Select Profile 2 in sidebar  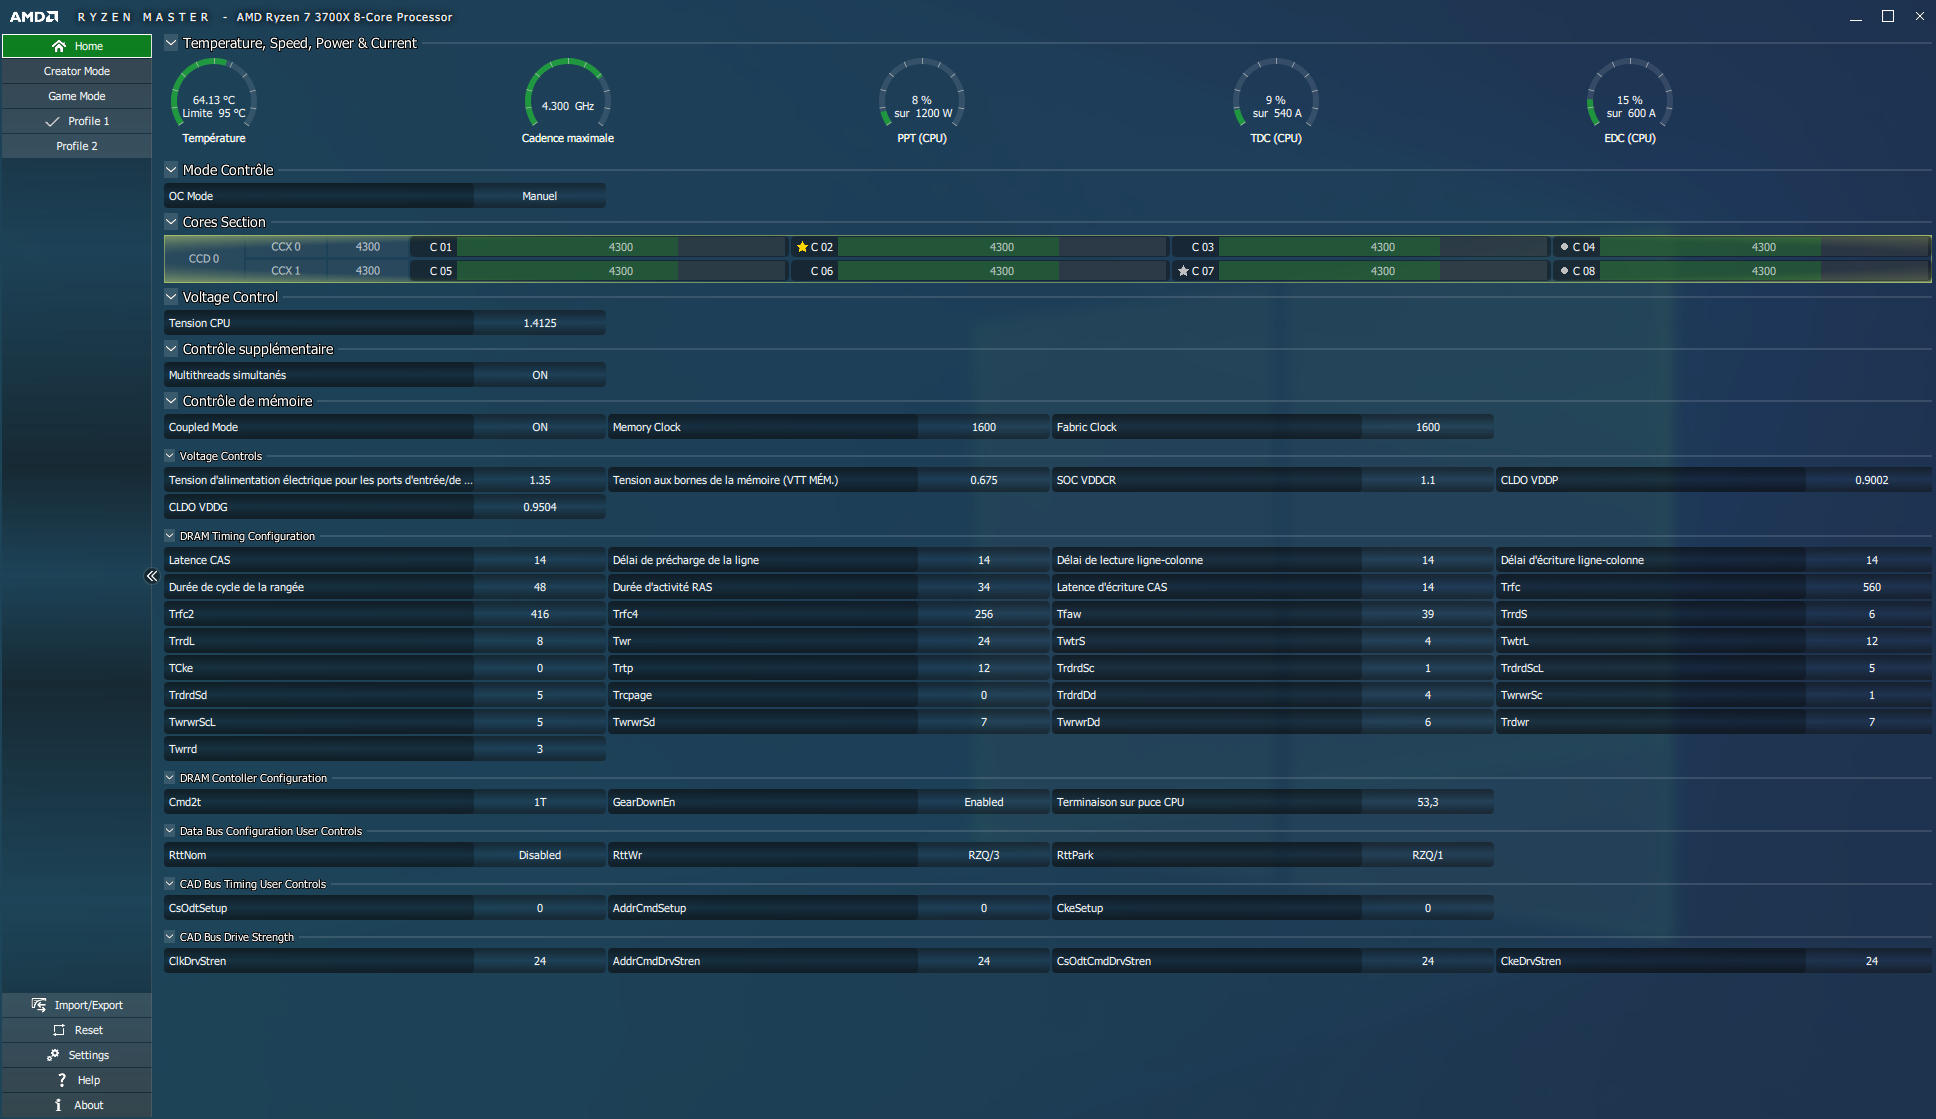click(x=77, y=146)
